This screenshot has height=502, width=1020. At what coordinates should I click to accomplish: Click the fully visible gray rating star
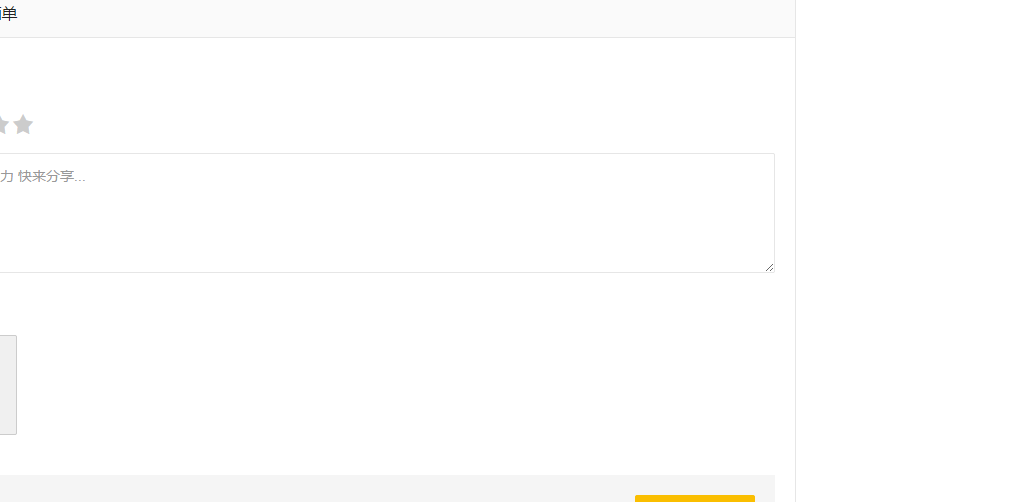[x=23, y=125]
